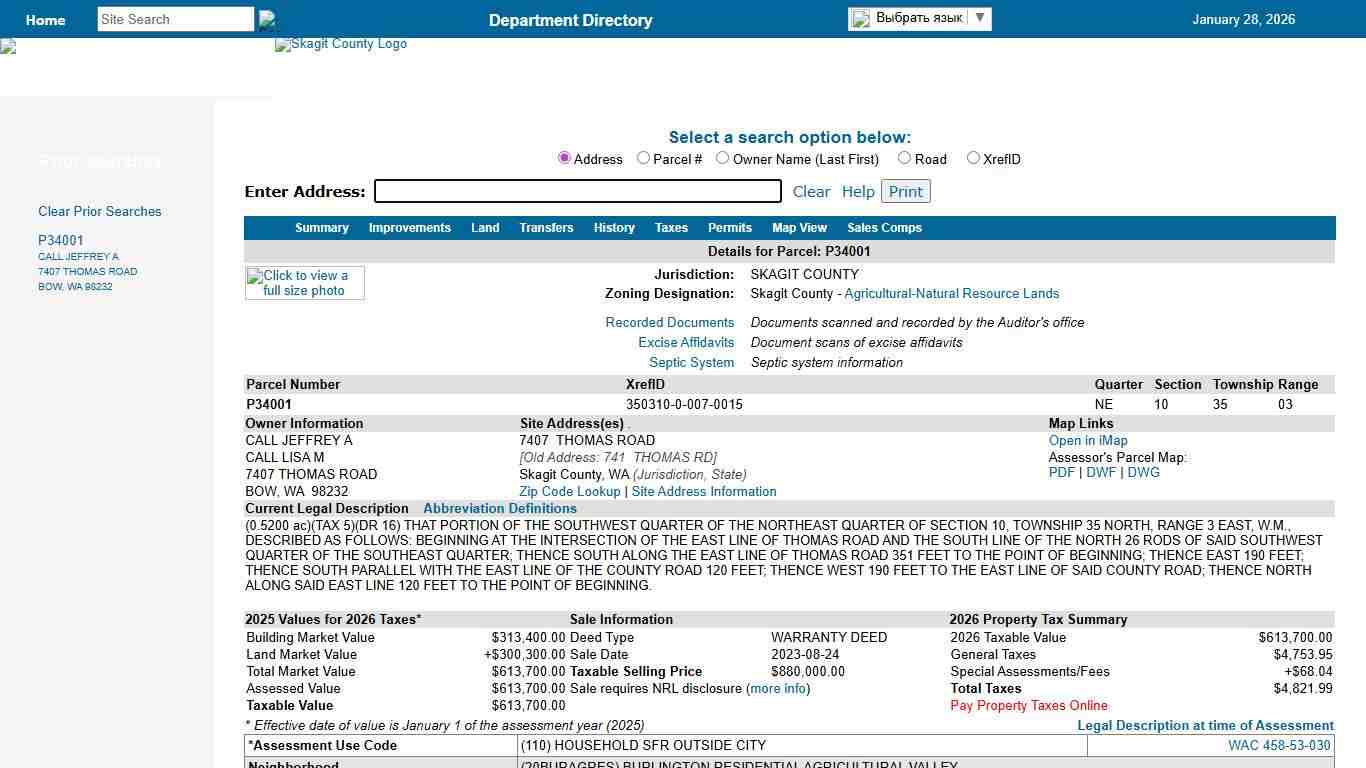Open the Выбрать язык language dropdown
This screenshot has width=1366, height=768.
tap(979, 18)
